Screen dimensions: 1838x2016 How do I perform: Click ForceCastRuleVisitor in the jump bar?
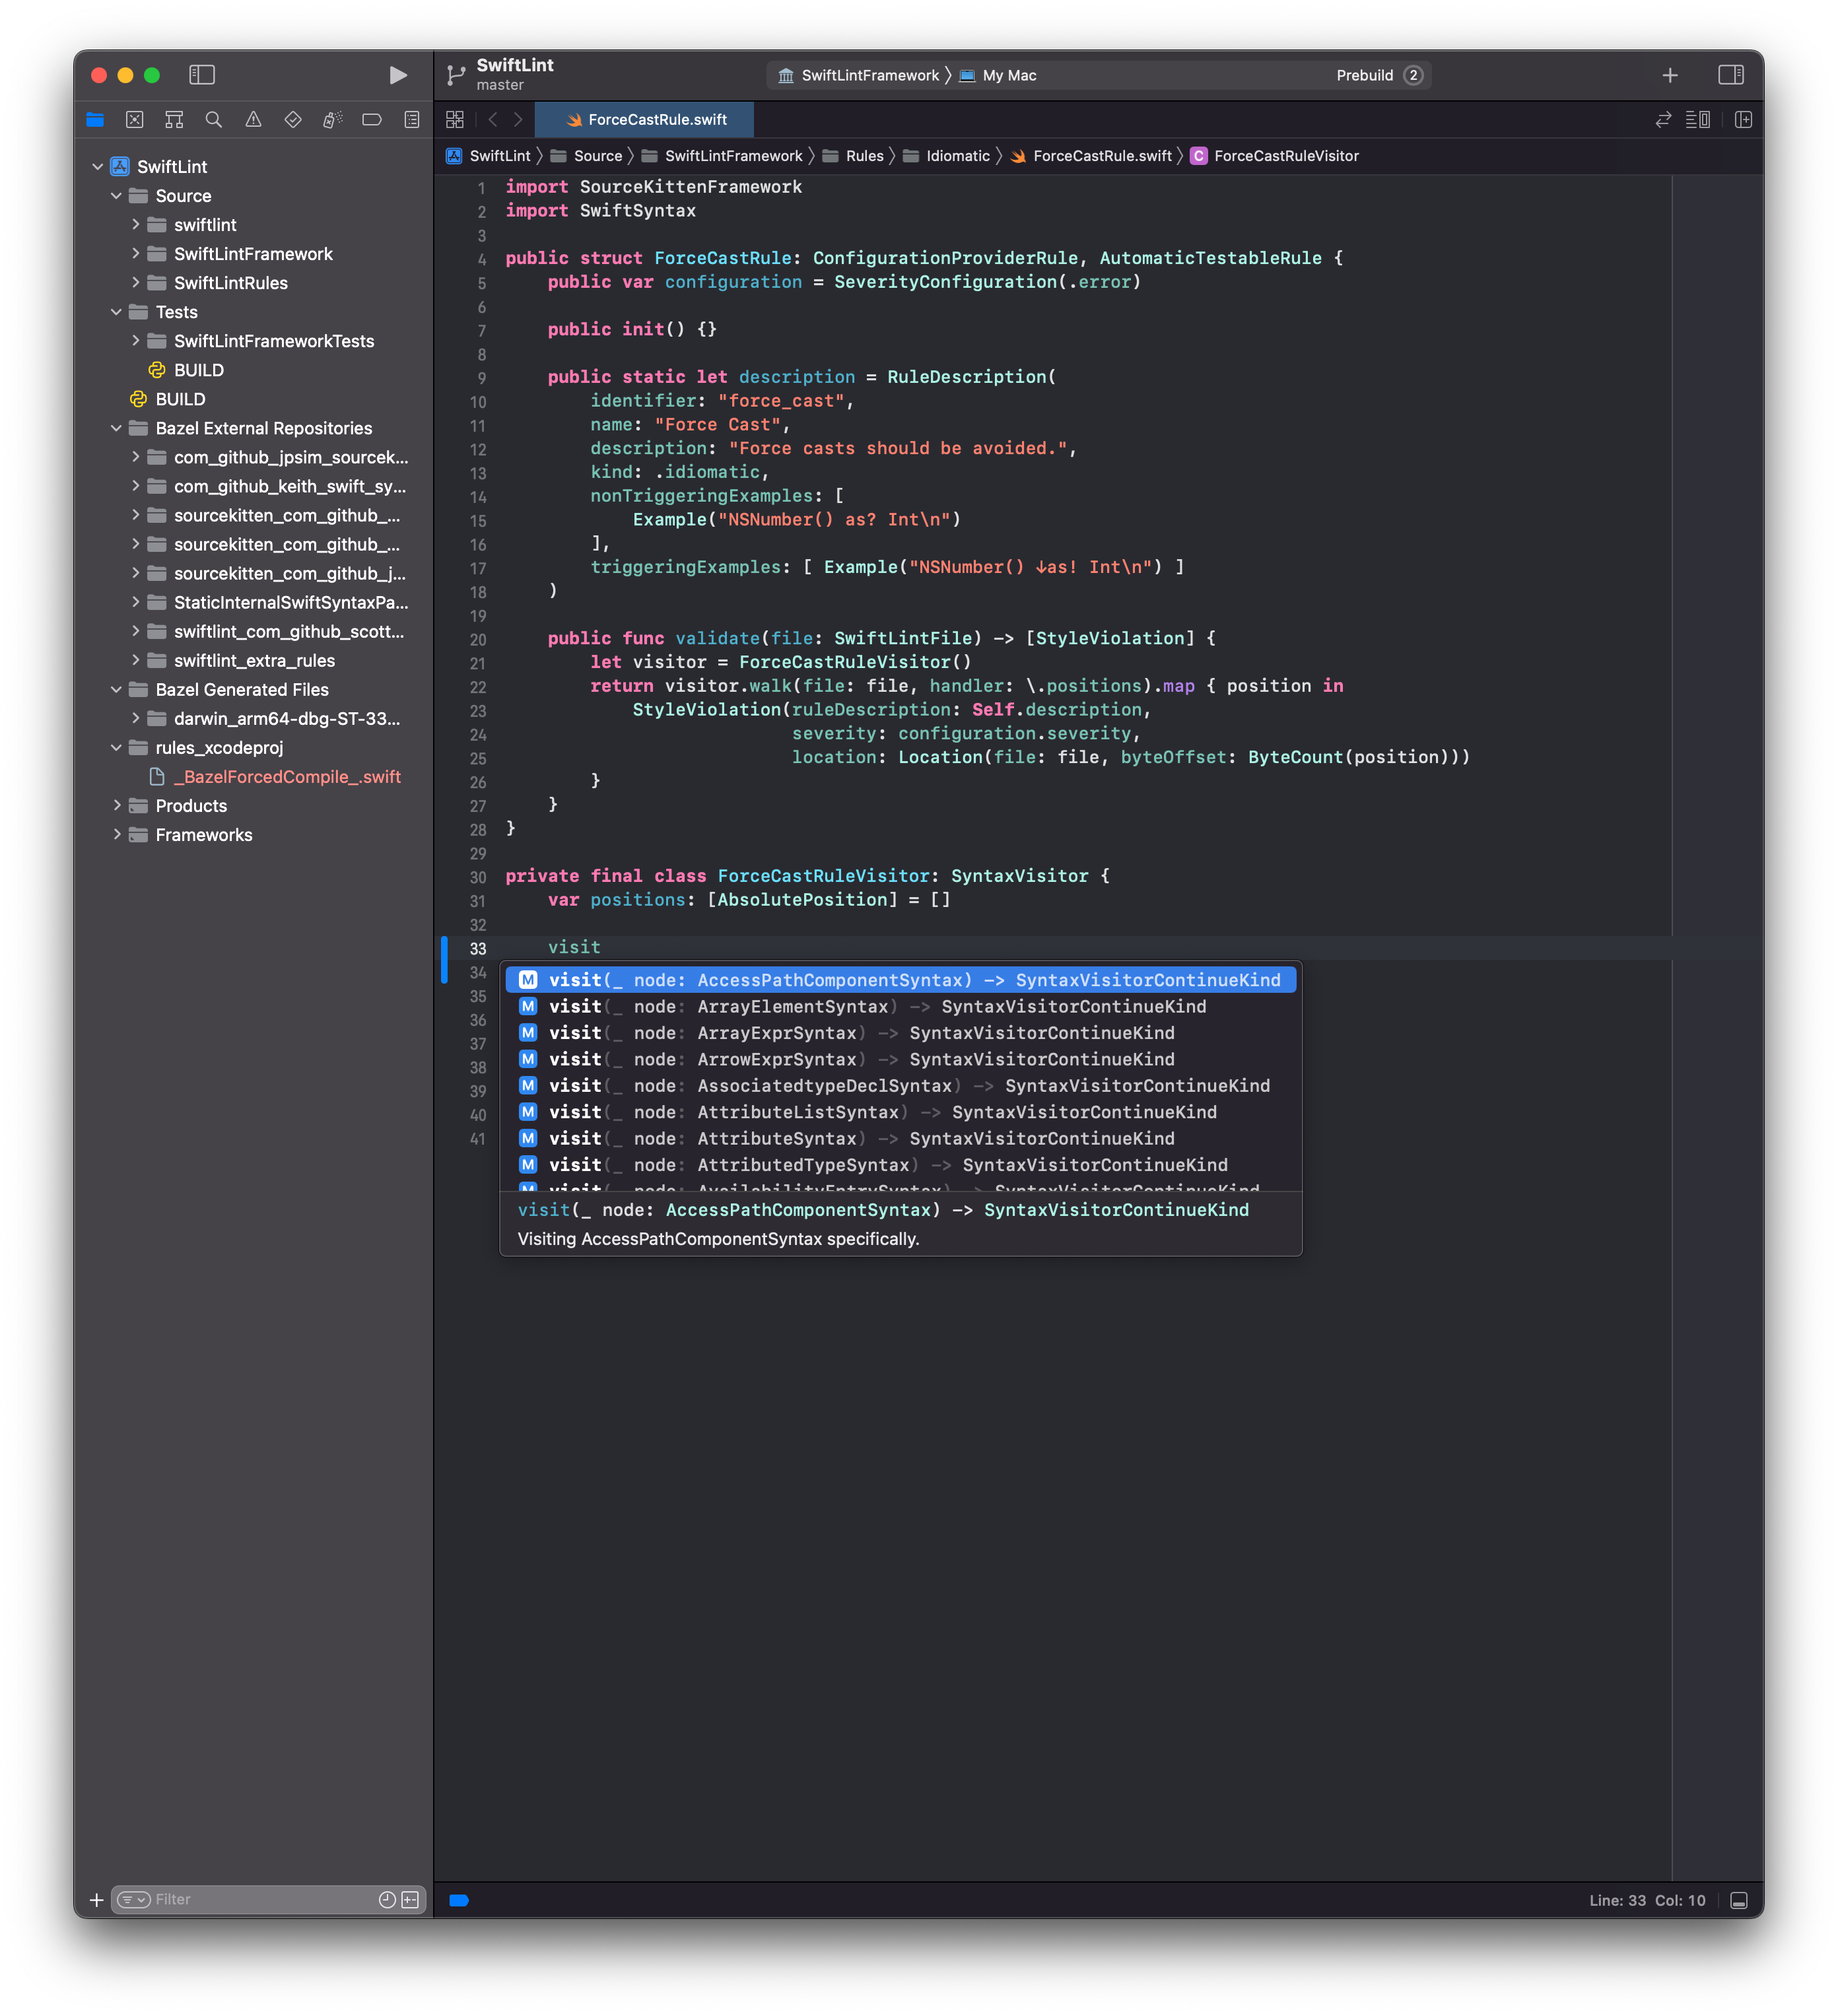[1275, 156]
